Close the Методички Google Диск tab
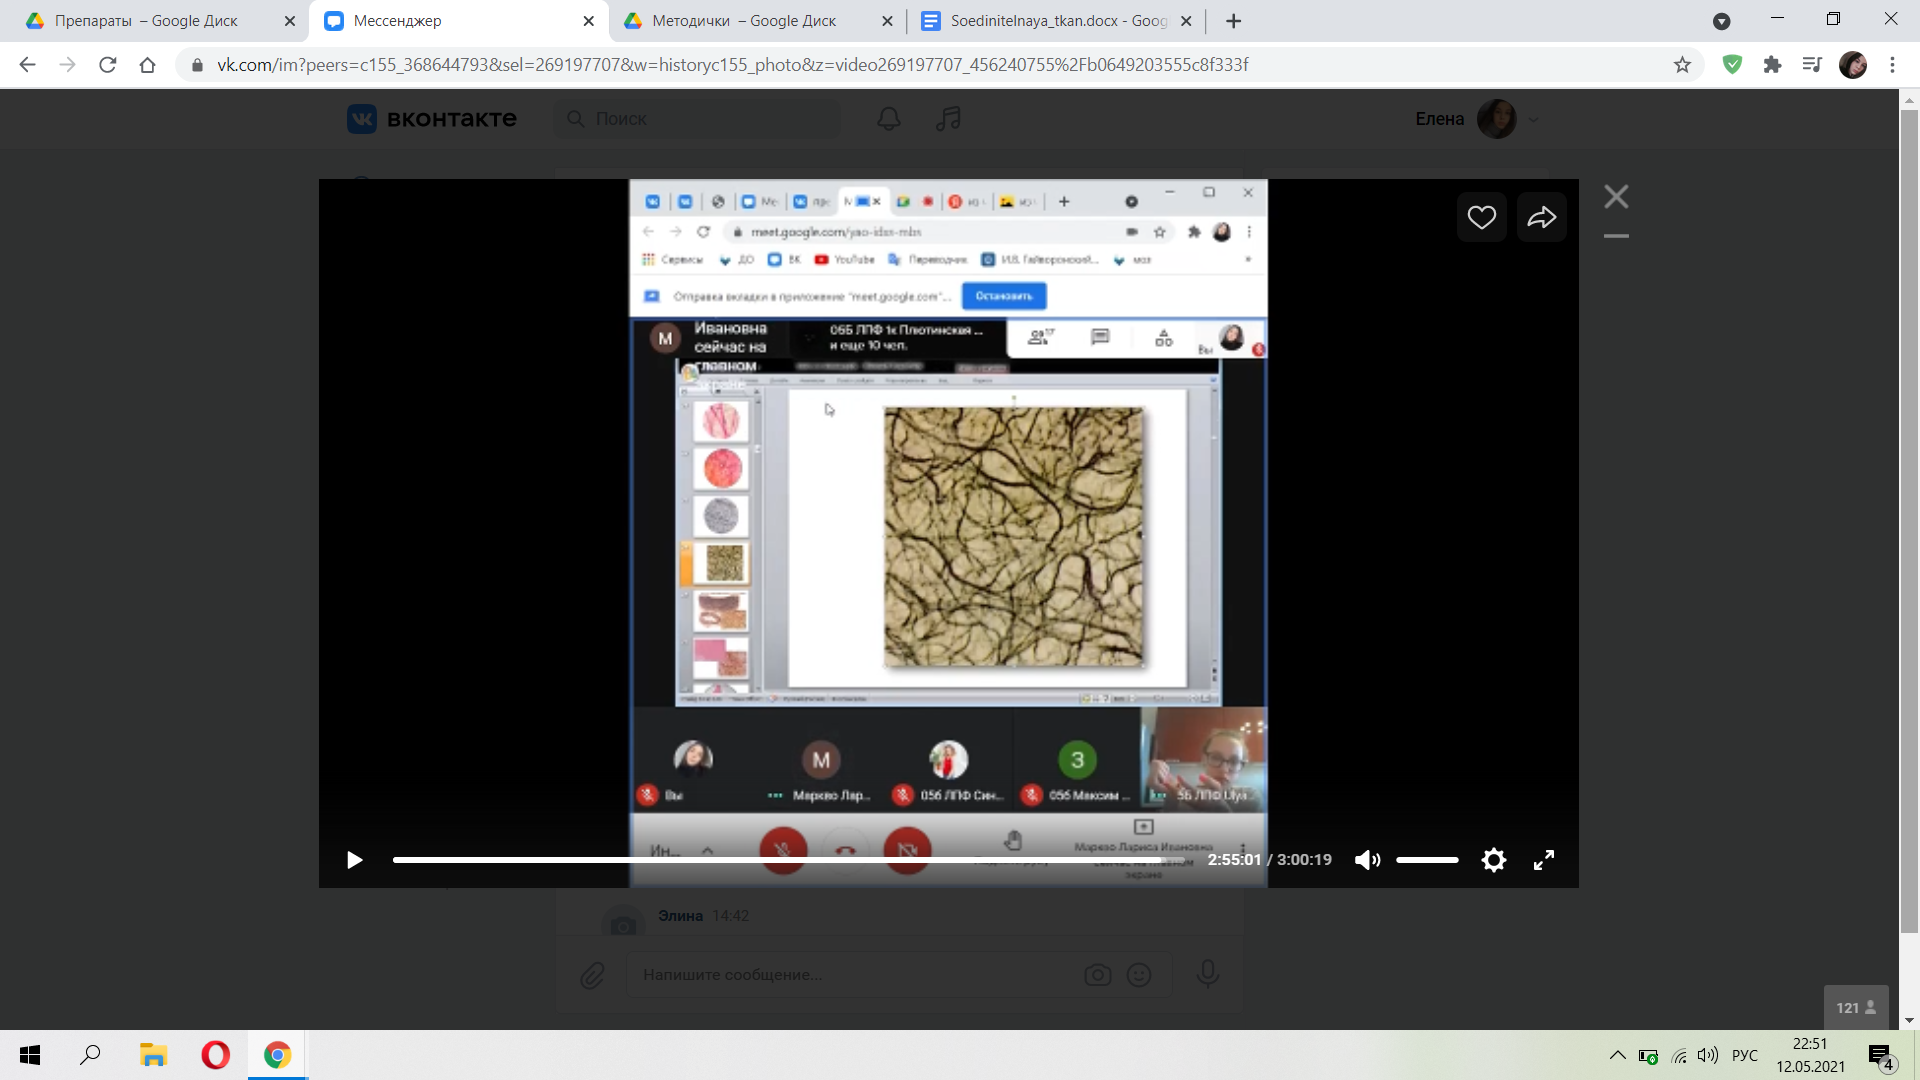This screenshot has height=1080, width=1920. pos(887,21)
